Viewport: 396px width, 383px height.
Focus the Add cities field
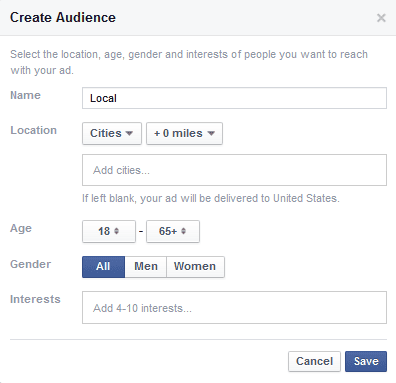coord(234,170)
